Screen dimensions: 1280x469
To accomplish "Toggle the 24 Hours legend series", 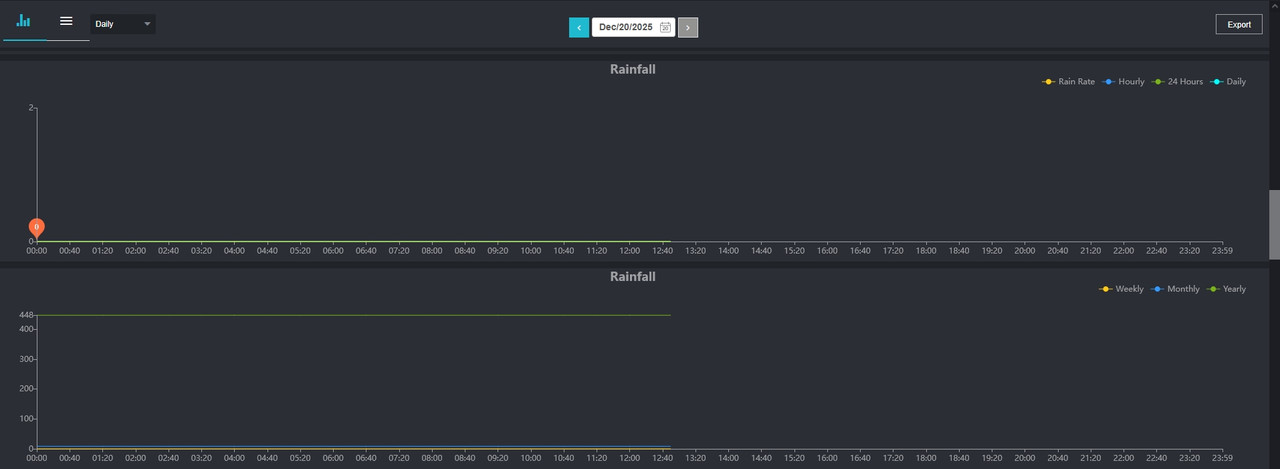I will [1178, 81].
